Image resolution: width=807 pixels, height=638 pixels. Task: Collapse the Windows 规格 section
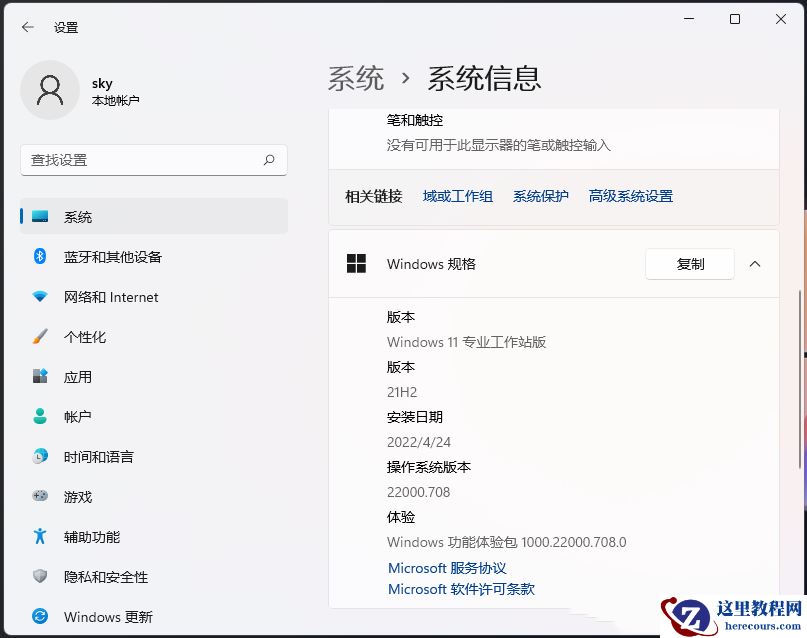(x=755, y=264)
